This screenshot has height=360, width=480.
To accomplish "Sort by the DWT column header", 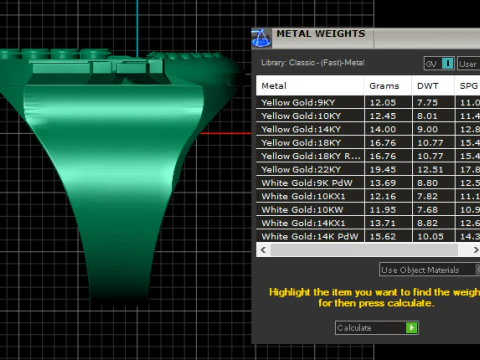I will pos(433,86).
